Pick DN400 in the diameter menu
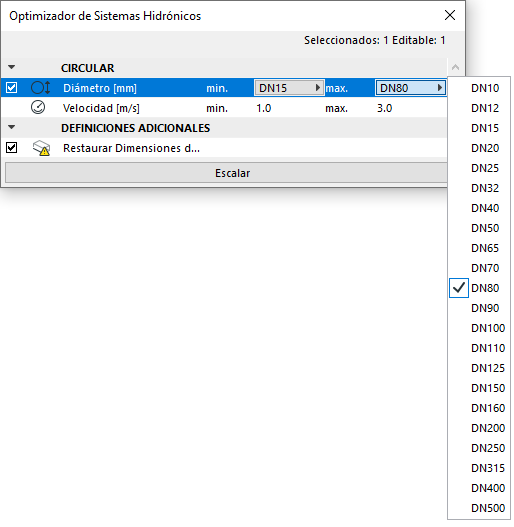This screenshot has height=527, width=514. click(x=479, y=488)
